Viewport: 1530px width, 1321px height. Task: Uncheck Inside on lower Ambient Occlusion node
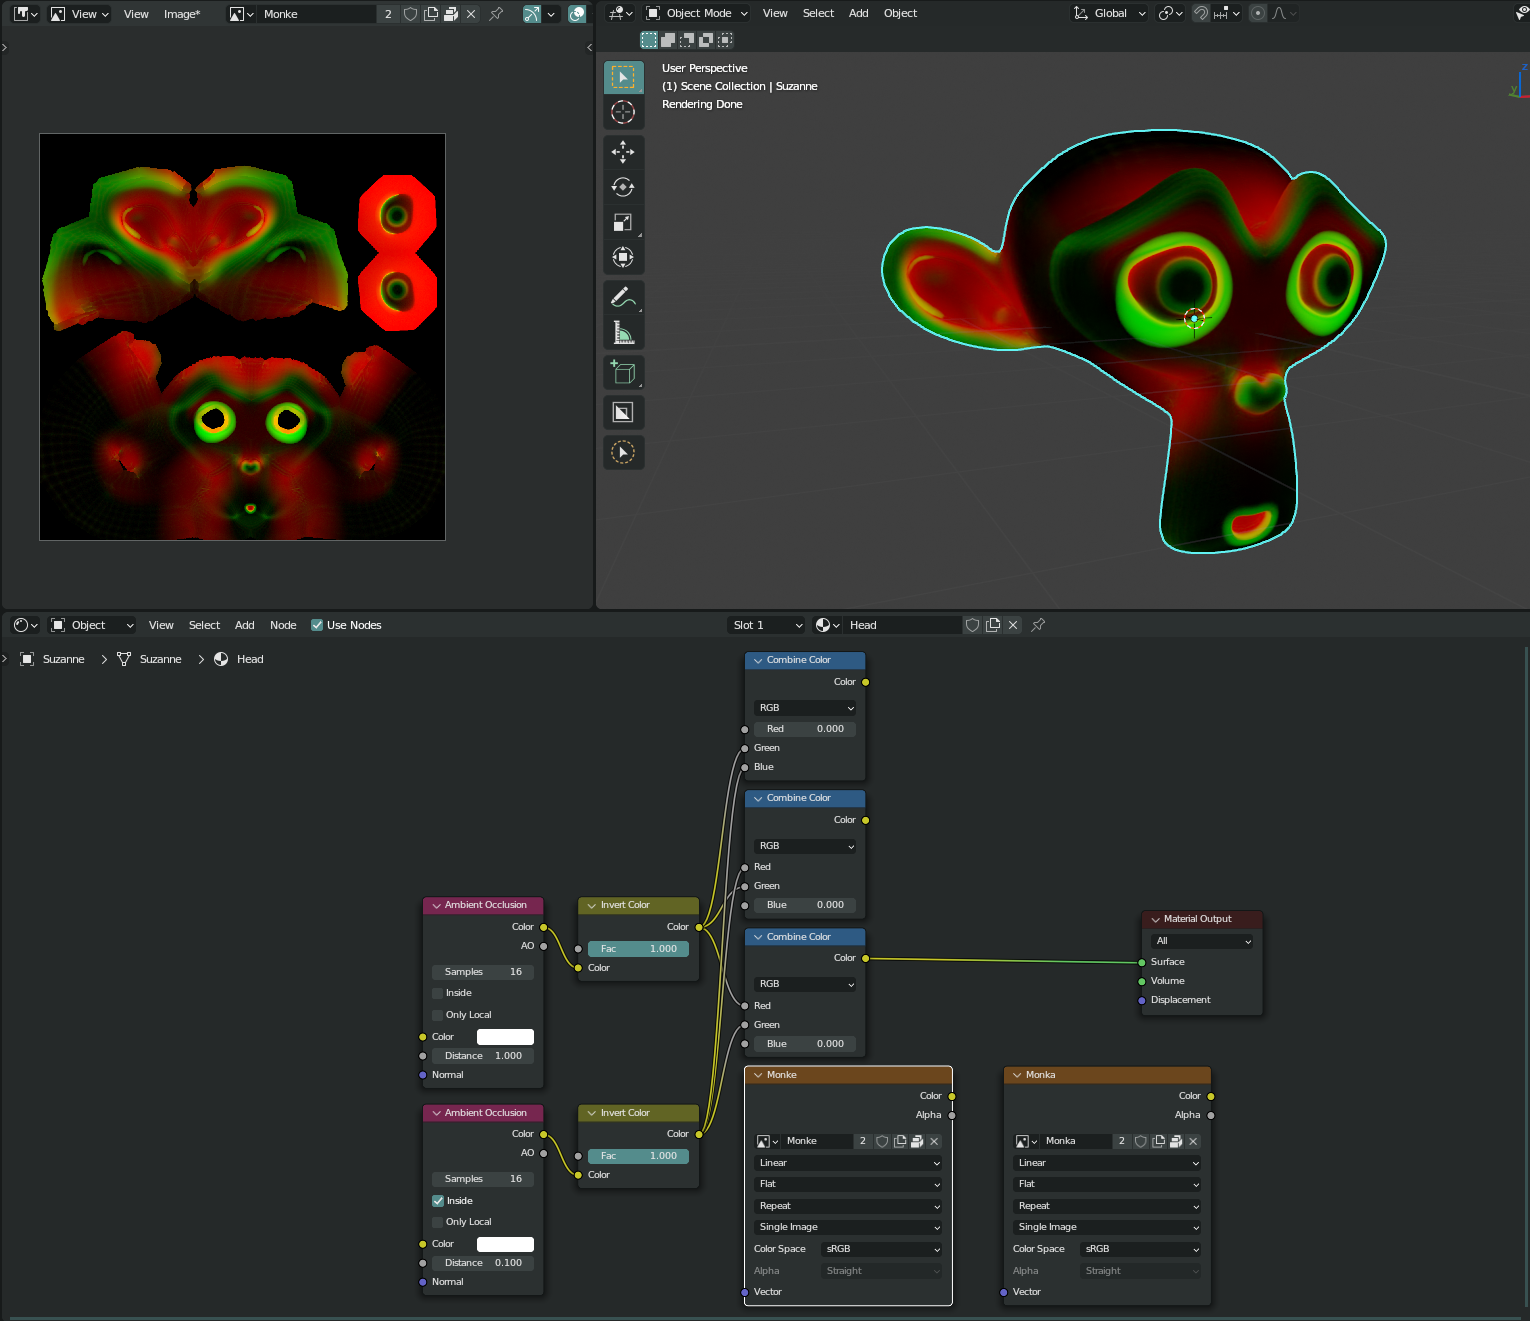[x=438, y=1201]
